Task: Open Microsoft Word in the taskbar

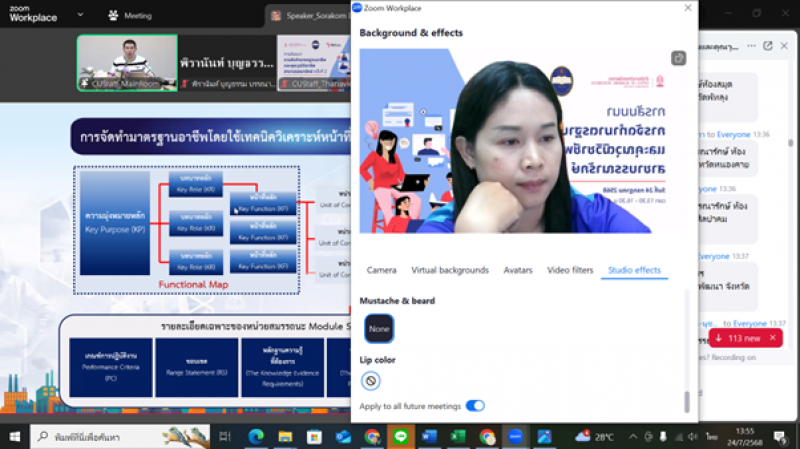Action: [429, 437]
